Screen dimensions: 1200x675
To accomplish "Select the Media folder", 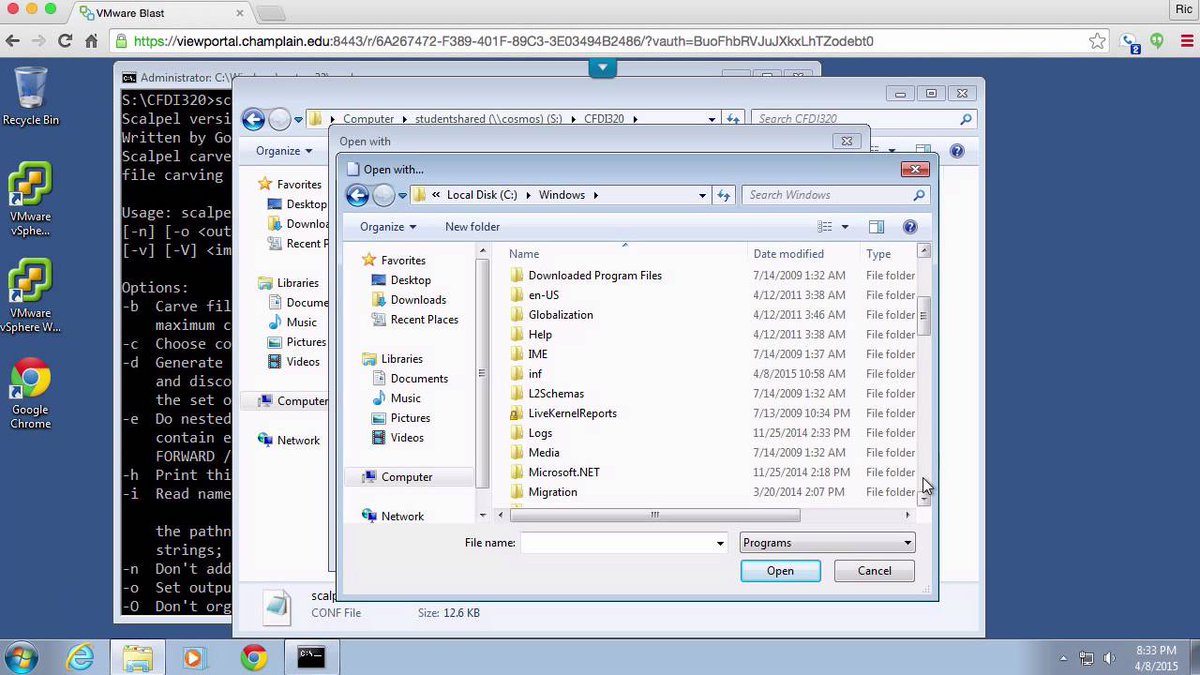I will [543, 453].
